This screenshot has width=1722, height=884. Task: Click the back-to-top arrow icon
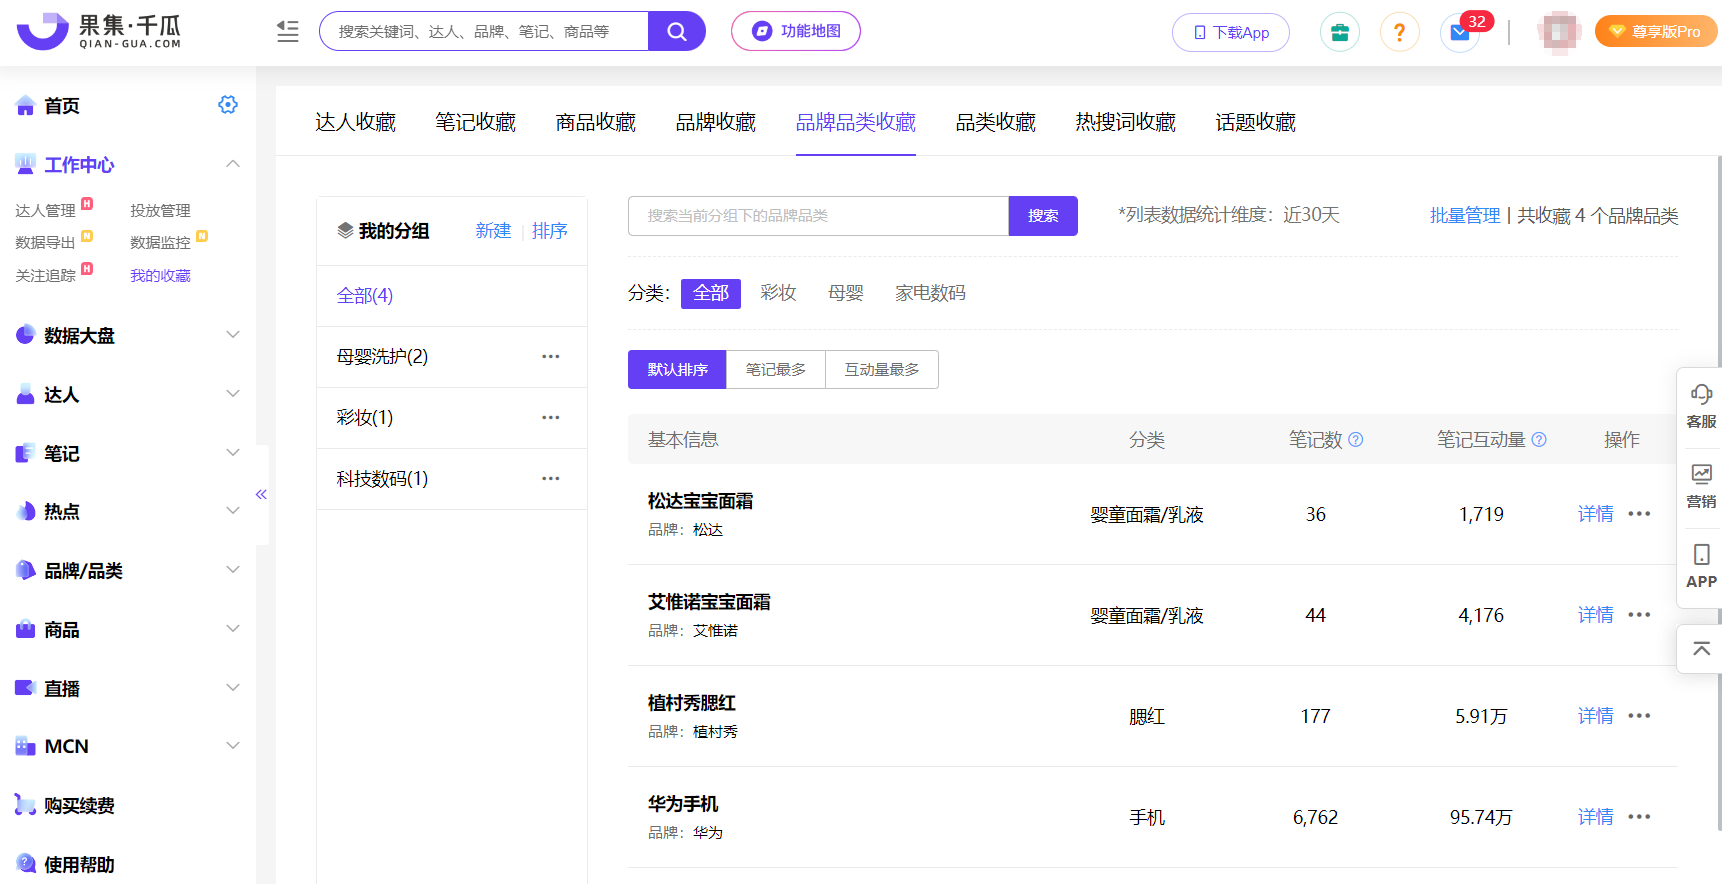1701,649
